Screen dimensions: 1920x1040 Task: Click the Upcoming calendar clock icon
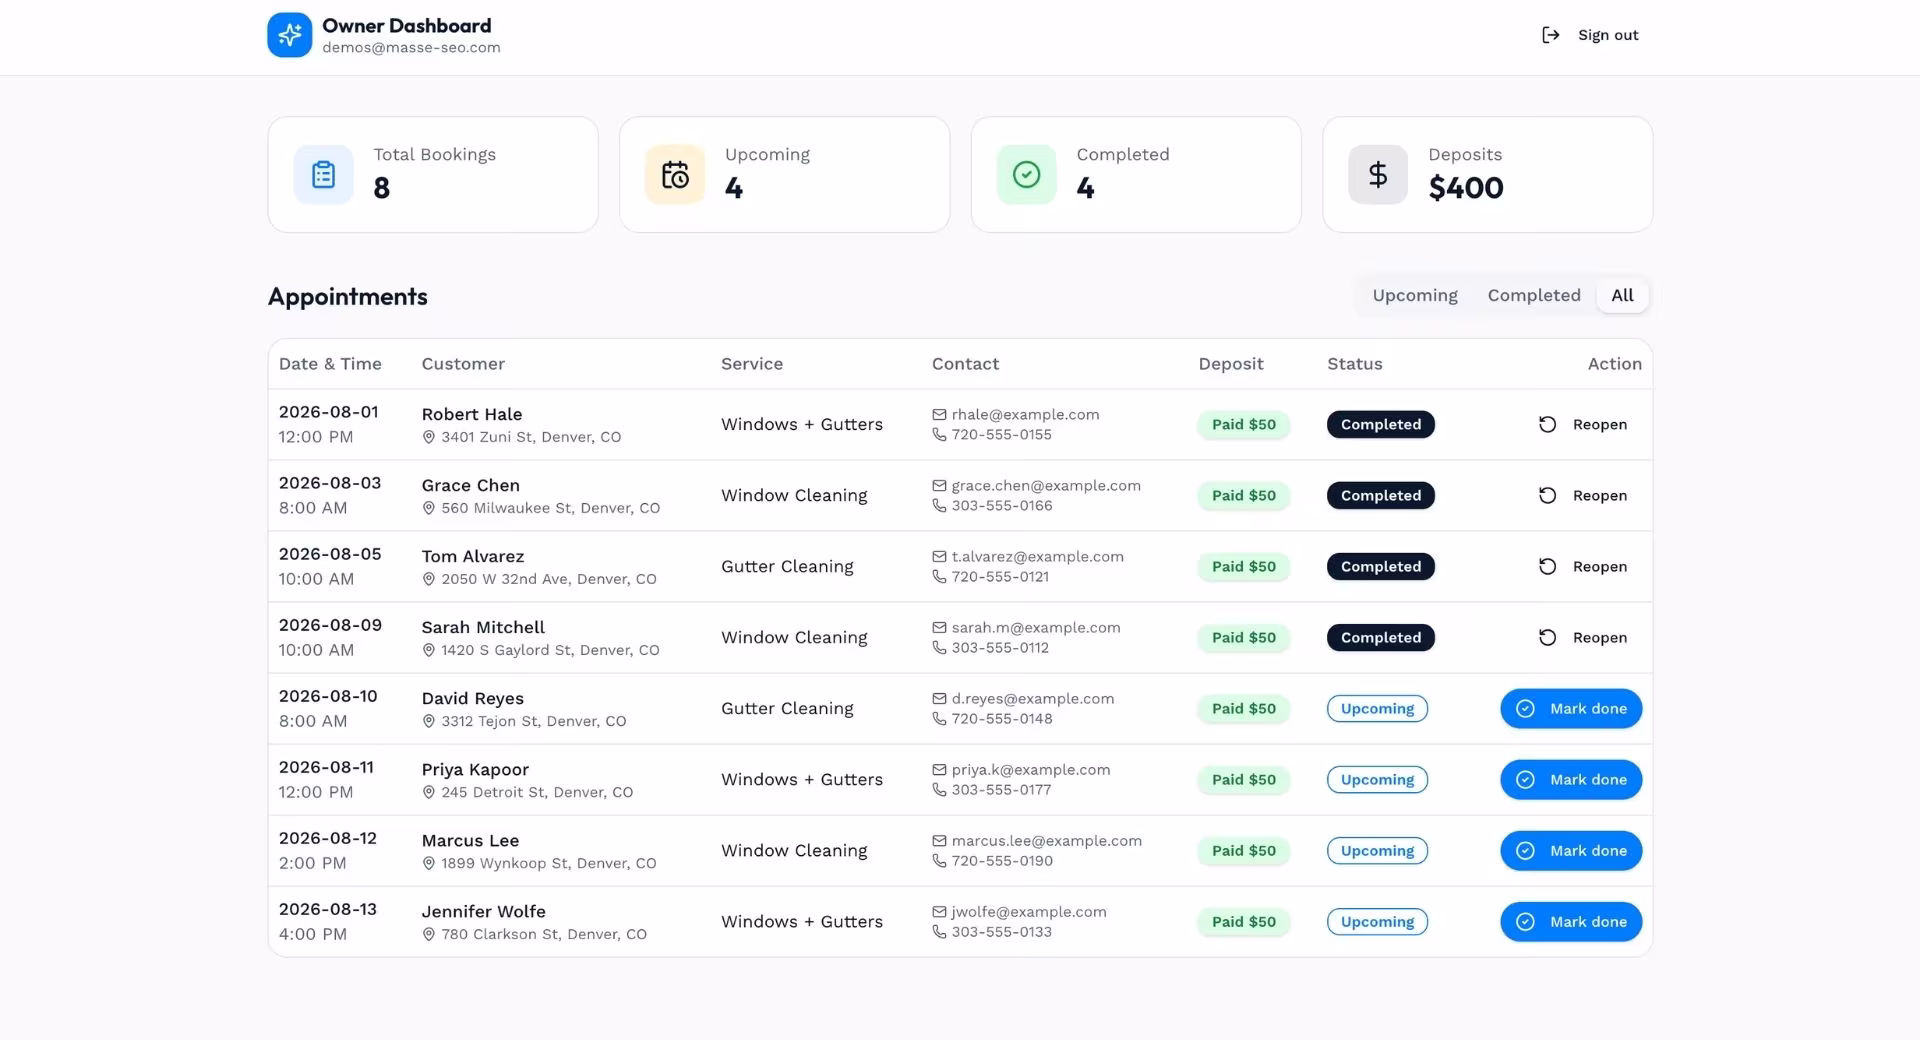(675, 175)
